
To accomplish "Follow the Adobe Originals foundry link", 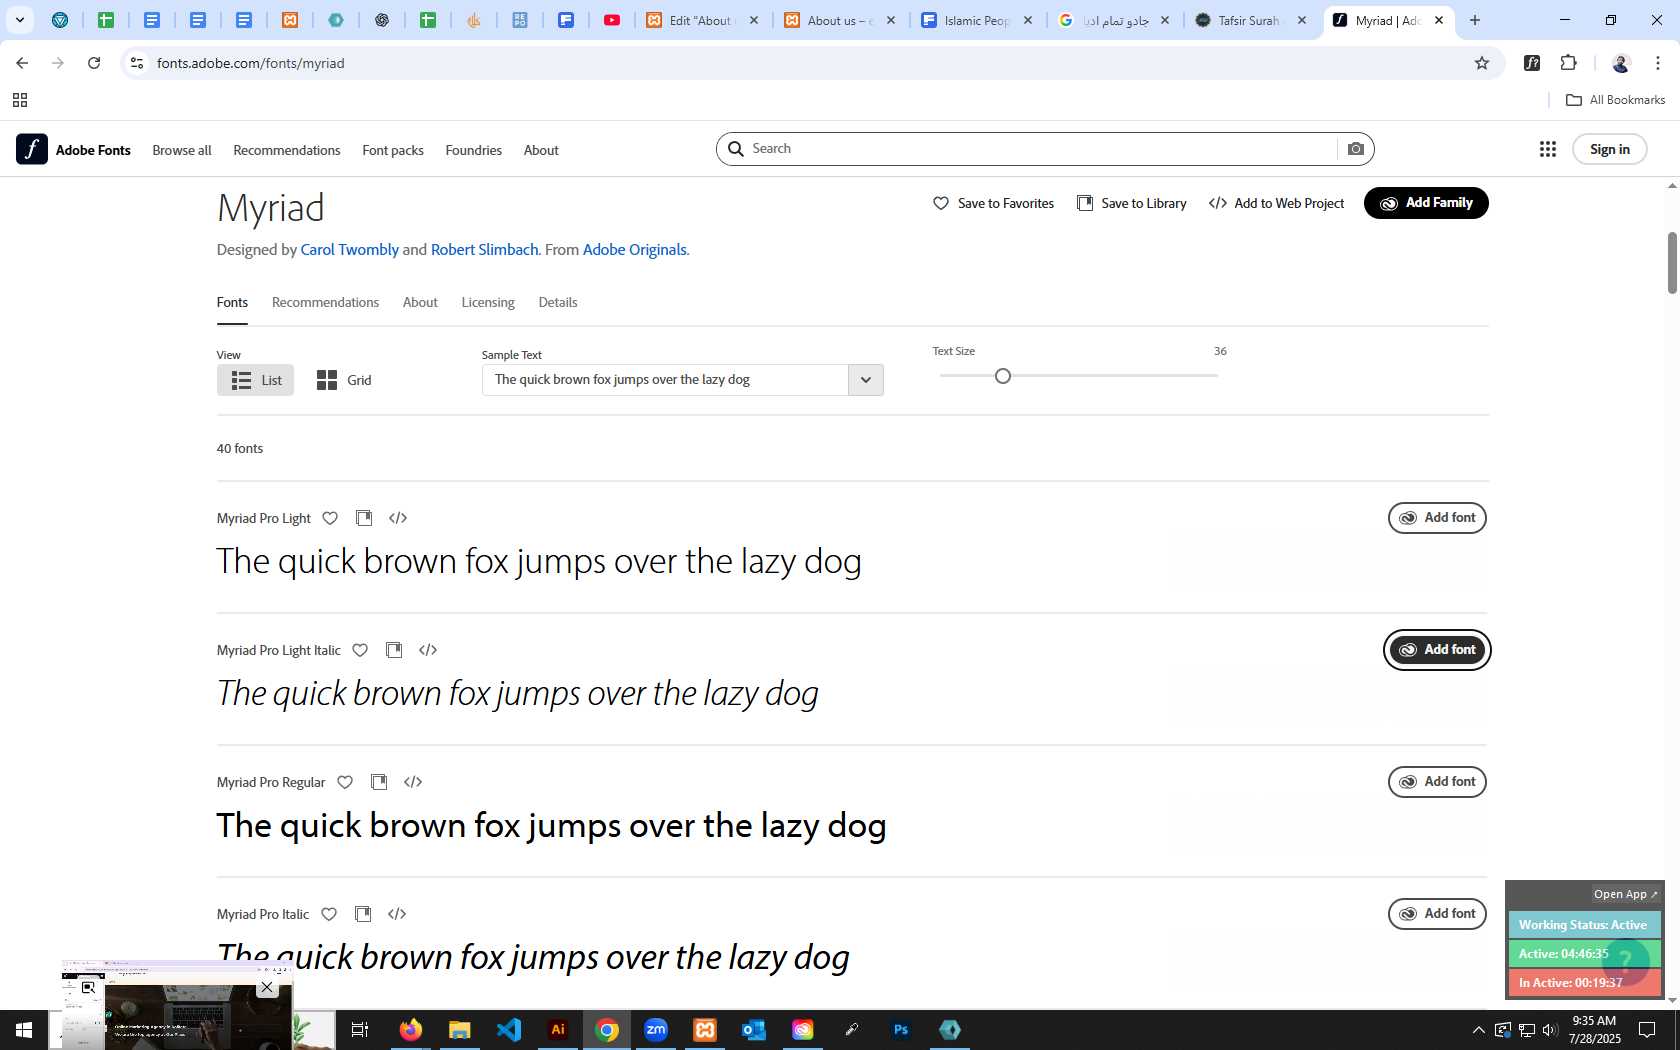I will point(635,250).
